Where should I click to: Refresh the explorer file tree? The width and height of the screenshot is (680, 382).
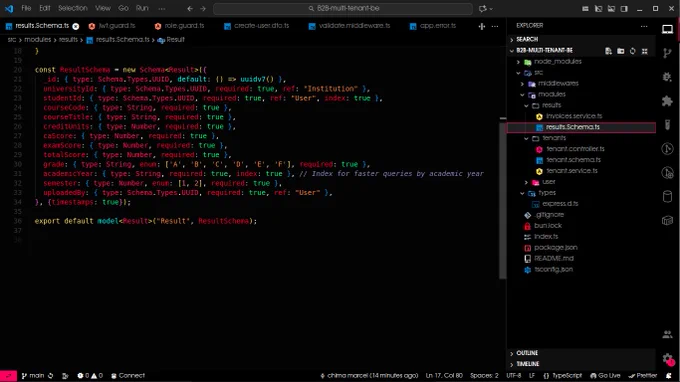[633, 51]
